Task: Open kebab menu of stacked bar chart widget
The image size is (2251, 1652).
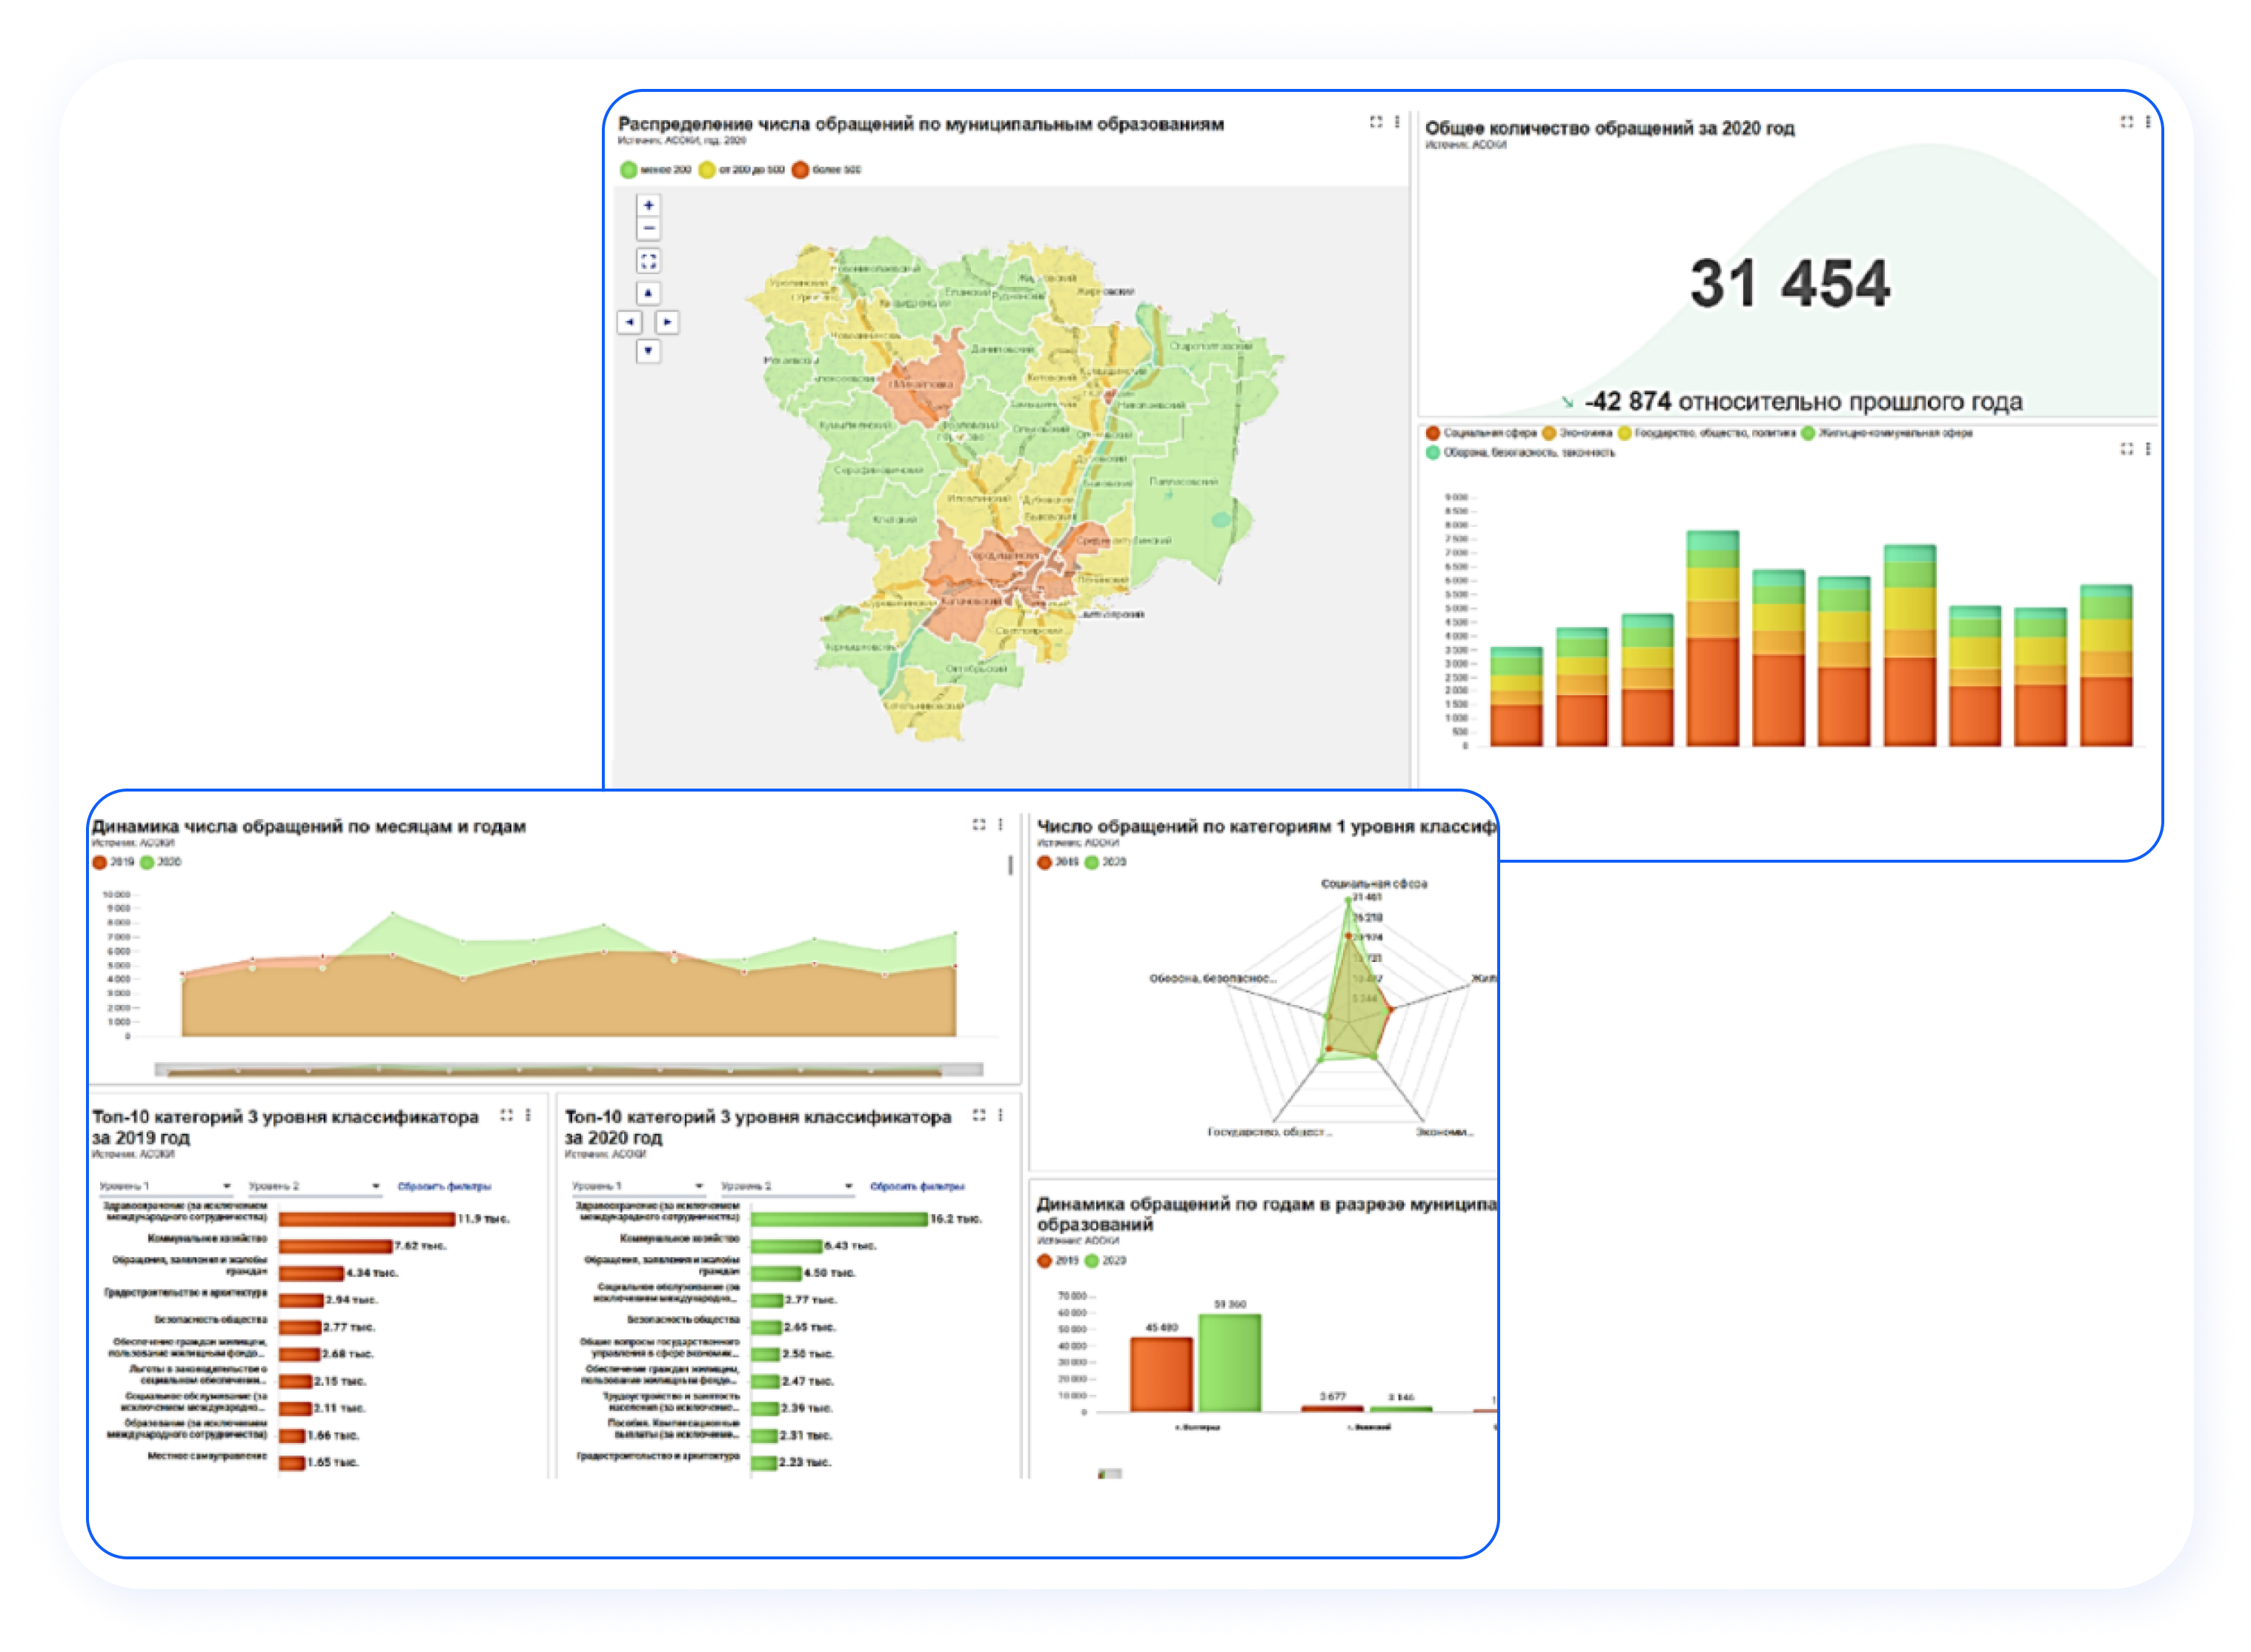Action: (x=2148, y=449)
